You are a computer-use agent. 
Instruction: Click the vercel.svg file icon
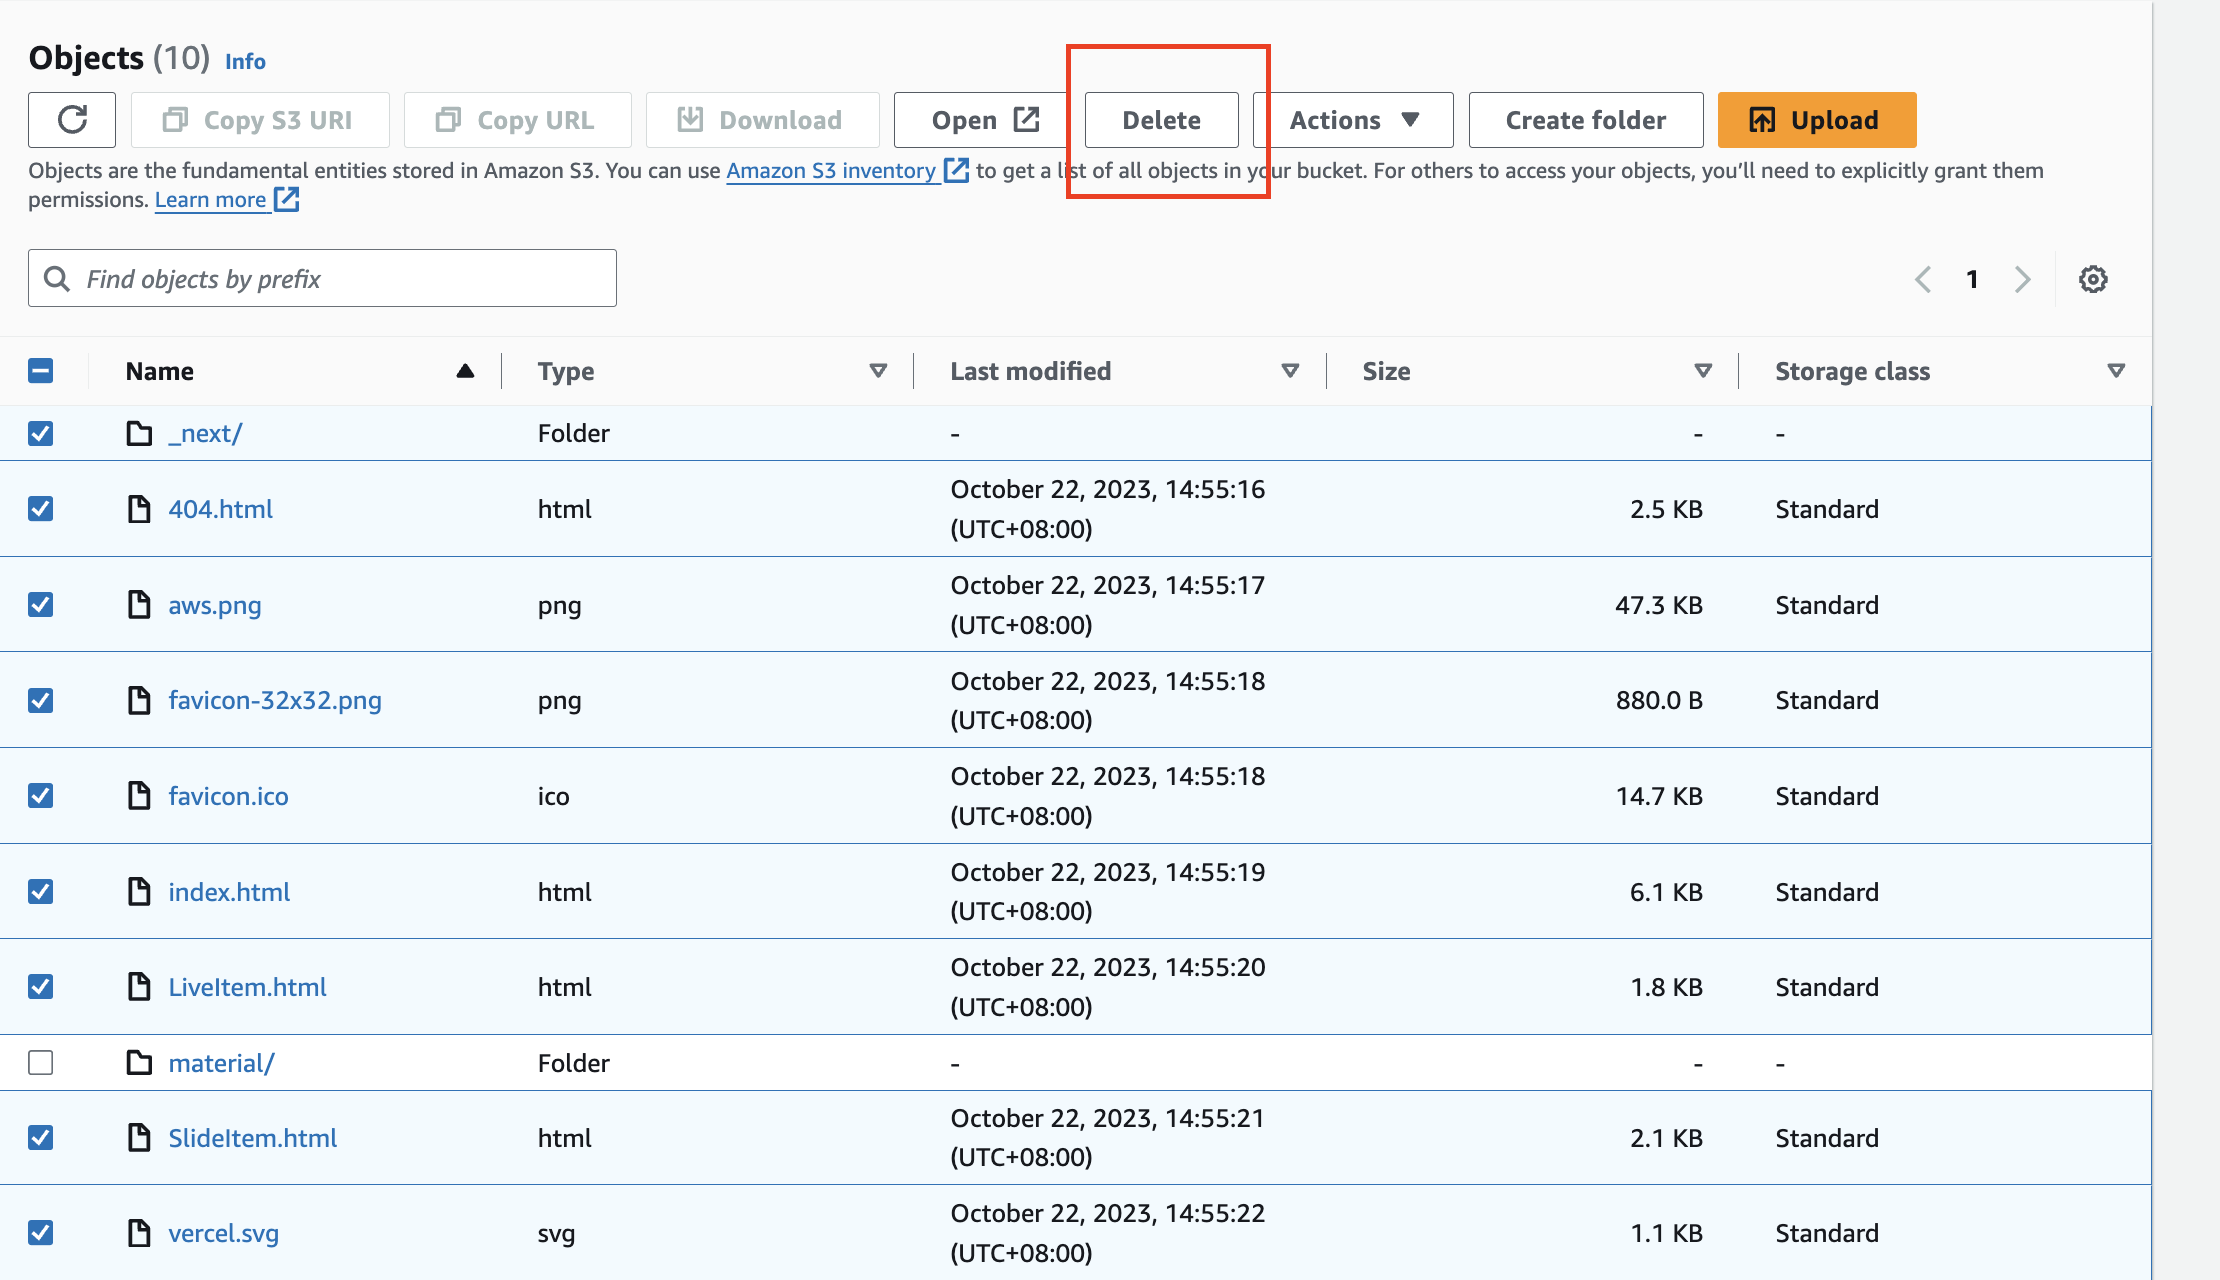click(139, 1233)
